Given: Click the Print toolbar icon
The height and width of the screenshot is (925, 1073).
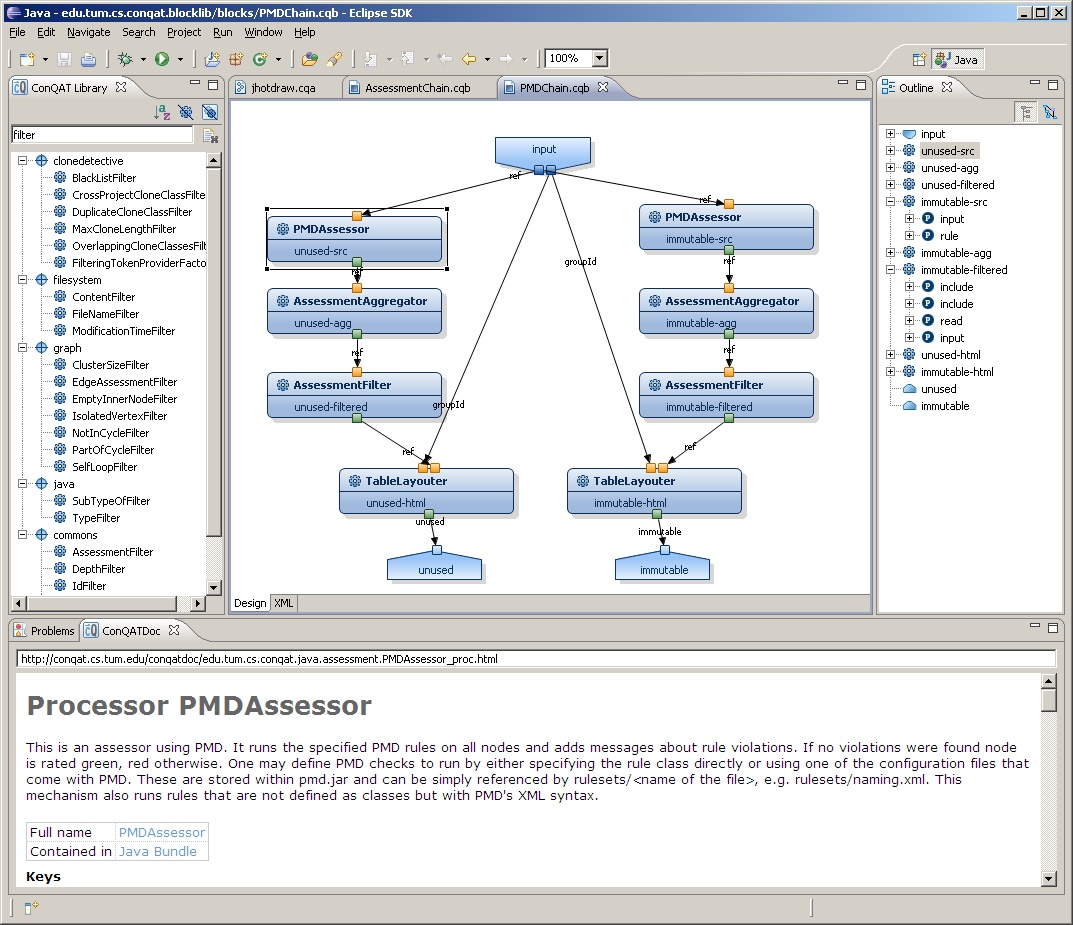Looking at the screenshot, I should pos(88,60).
